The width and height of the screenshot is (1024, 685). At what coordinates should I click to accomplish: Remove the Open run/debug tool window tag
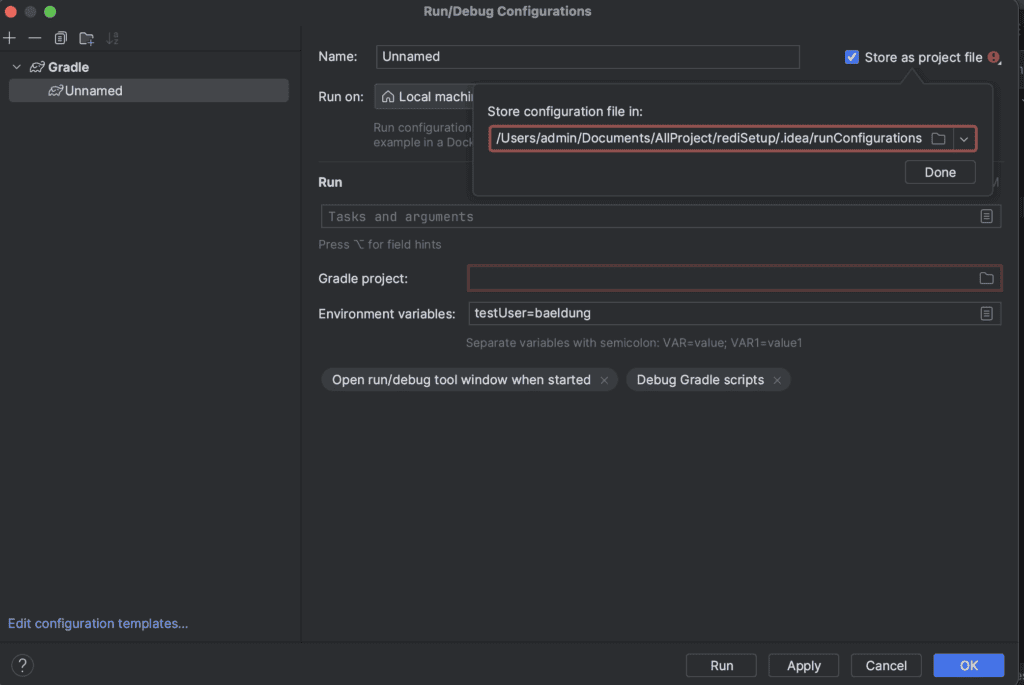coord(604,380)
